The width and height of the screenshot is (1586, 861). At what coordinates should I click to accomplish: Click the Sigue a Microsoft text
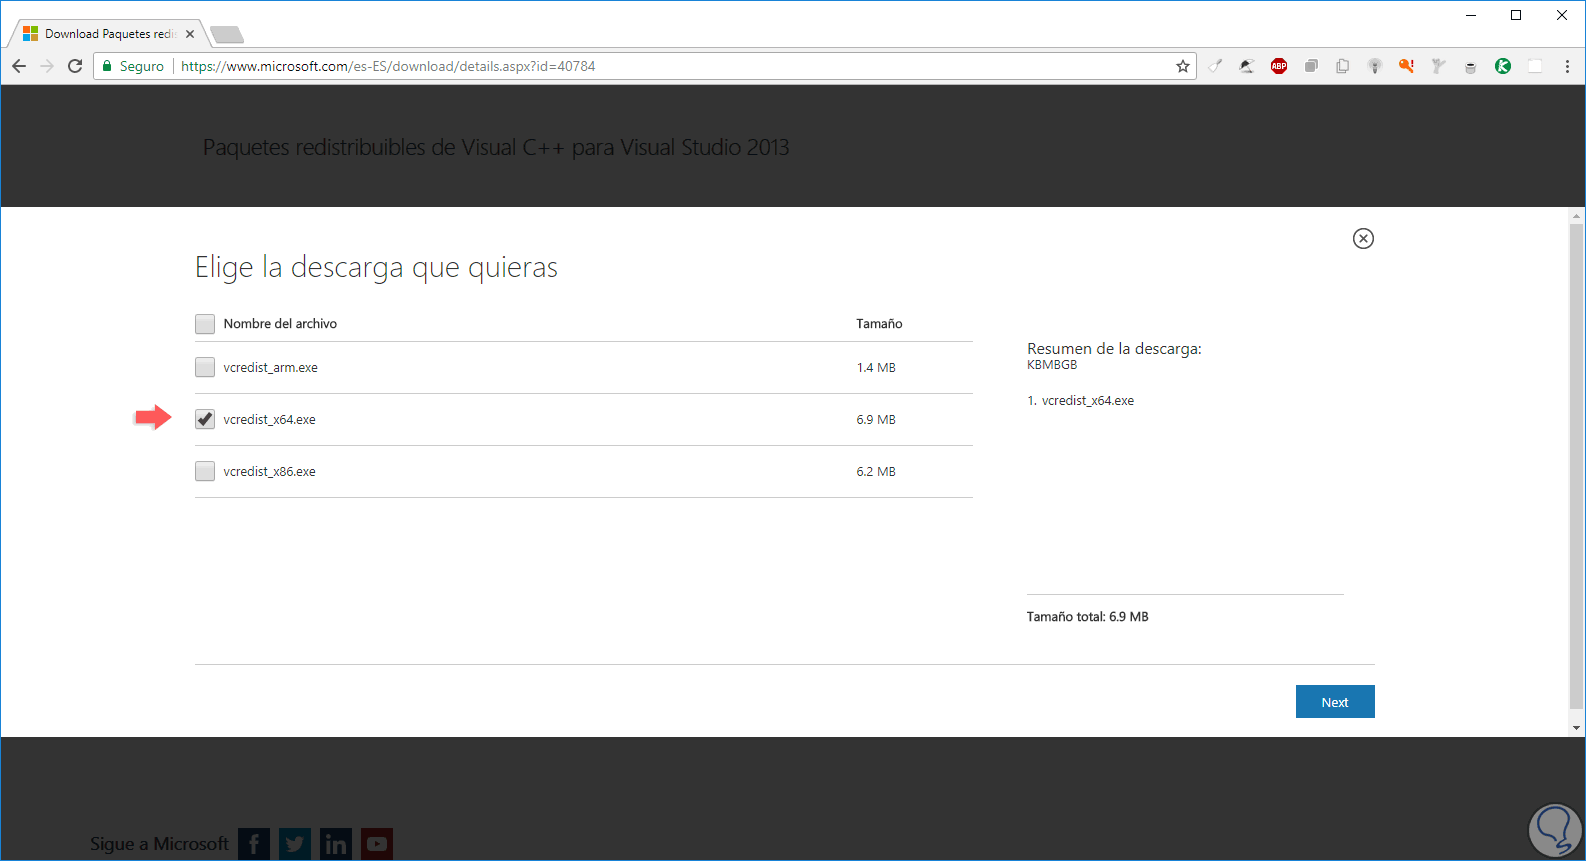pyautogui.click(x=159, y=844)
